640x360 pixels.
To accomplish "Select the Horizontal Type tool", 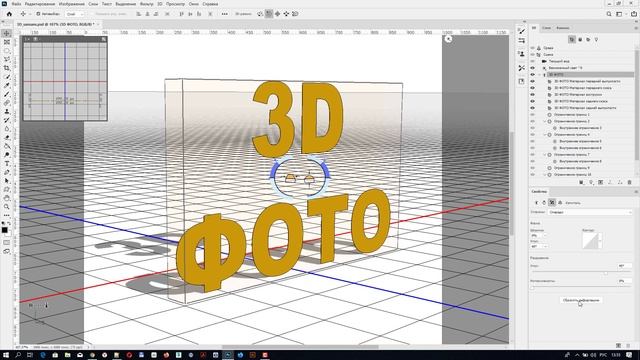I will 7,163.
